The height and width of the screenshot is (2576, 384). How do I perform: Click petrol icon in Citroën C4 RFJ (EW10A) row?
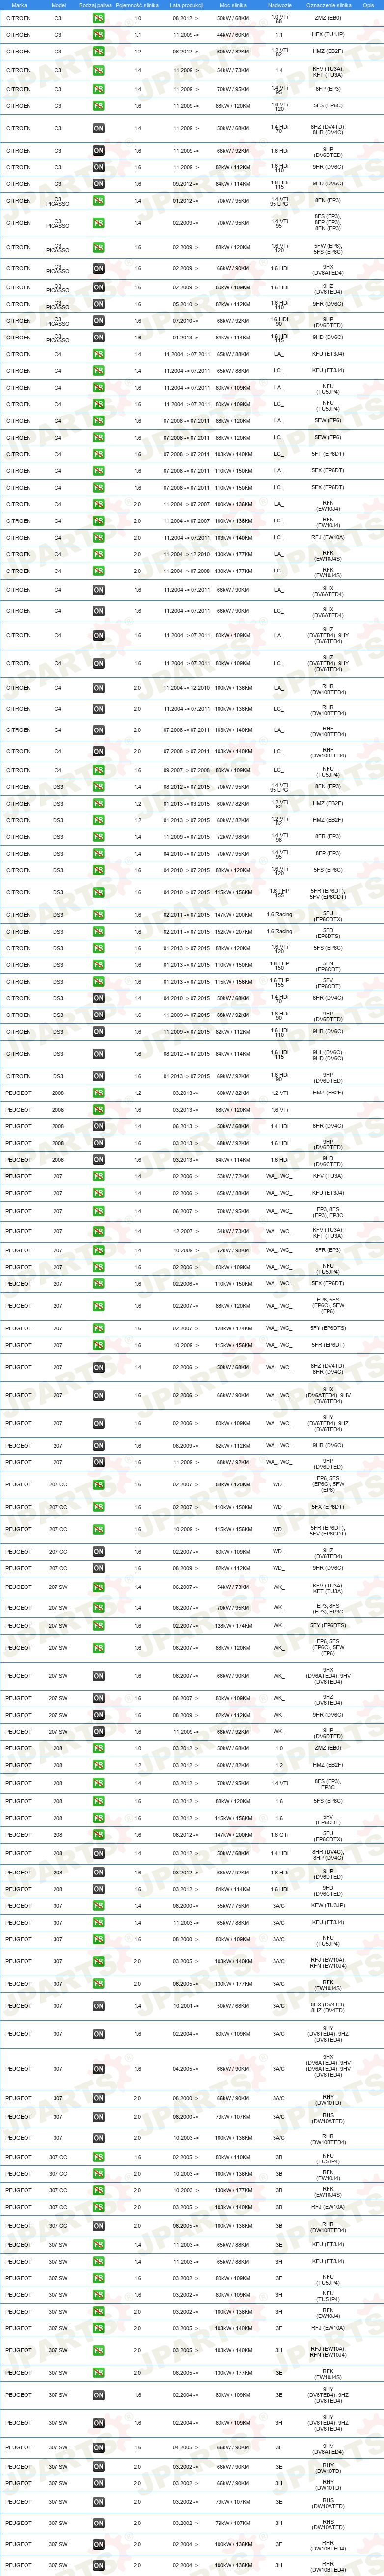pos(98,538)
